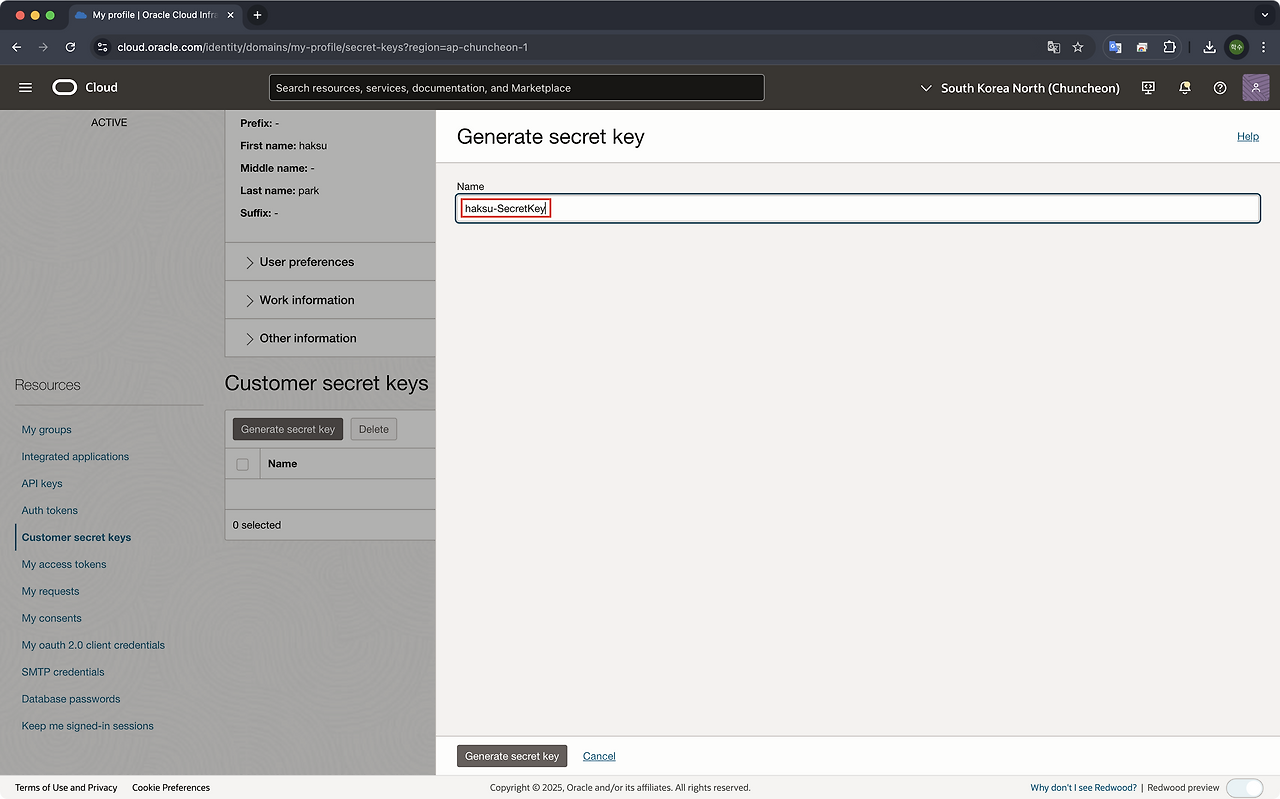Image resolution: width=1280 pixels, height=799 pixels.
Task: Open the Cloud Shell developer tools icon
Action: pyautogui.click(x=1148, y=88)
